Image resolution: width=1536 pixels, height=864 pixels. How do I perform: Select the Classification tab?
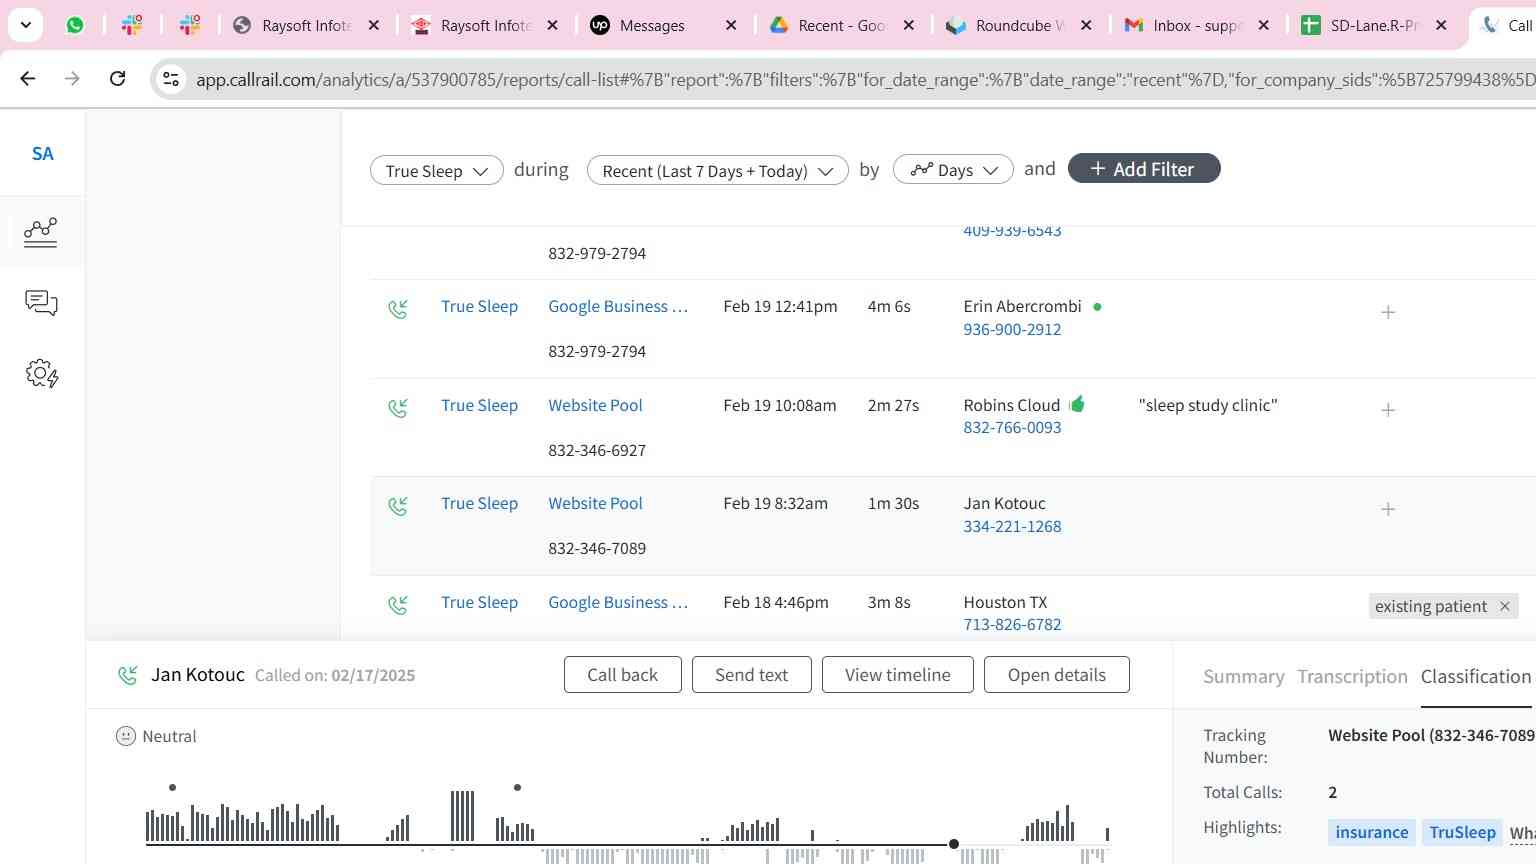[1475, 676]
